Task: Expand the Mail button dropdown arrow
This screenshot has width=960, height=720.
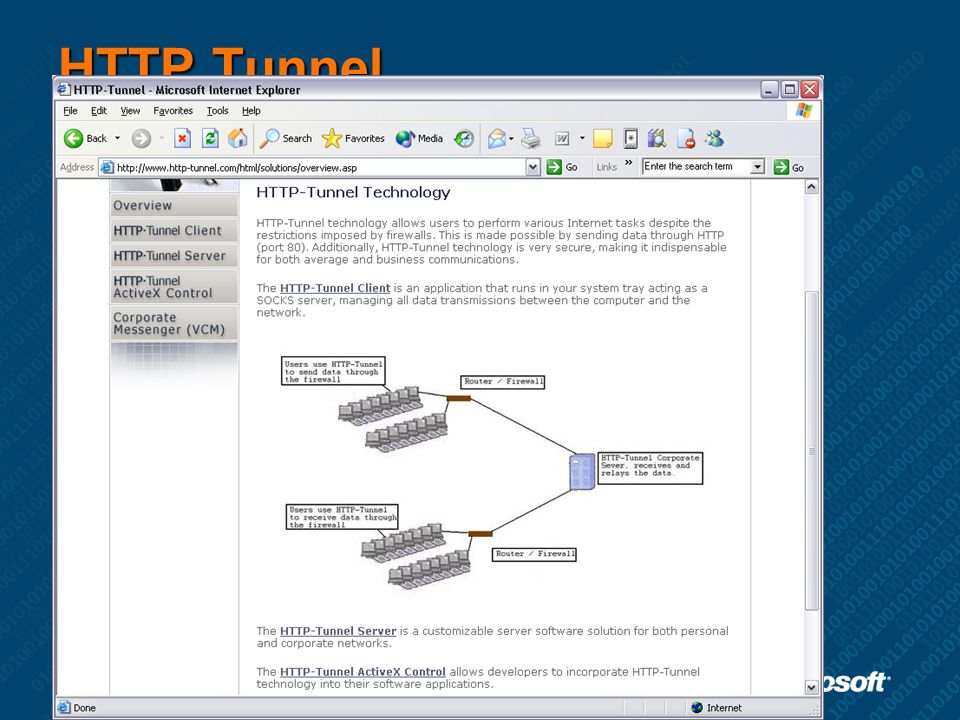Action: coord(511,139)
